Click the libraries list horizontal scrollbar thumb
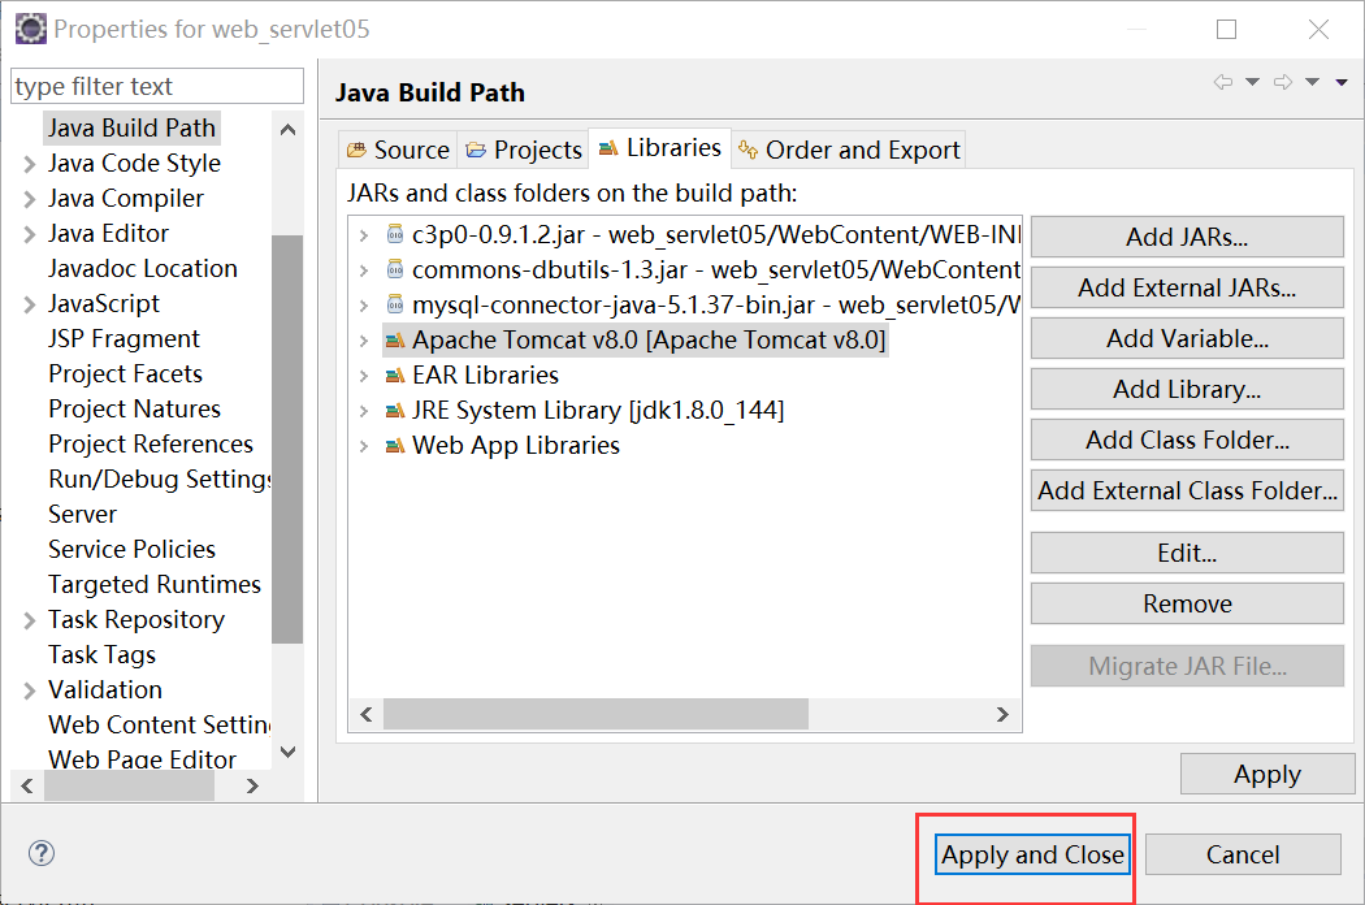The width and height of the screenshot is (1365, 905). tap(596, 714)
